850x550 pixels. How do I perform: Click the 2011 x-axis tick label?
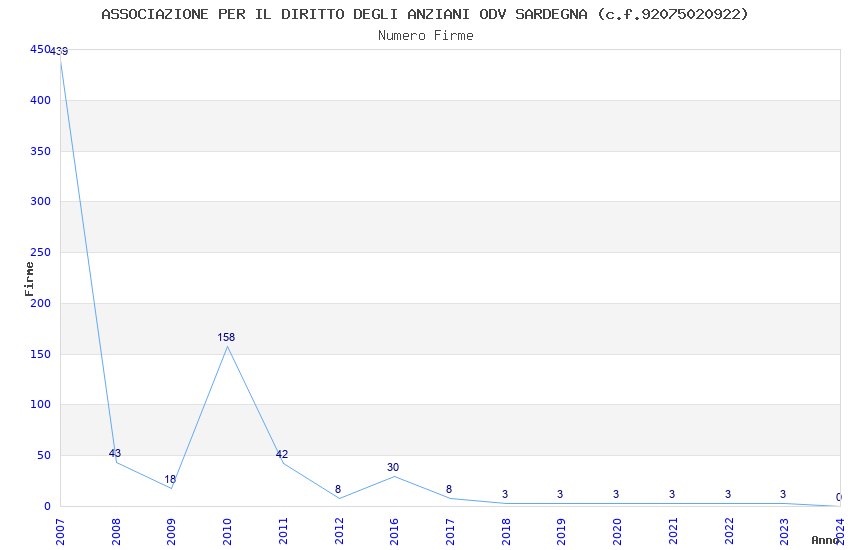pos(283,532)
